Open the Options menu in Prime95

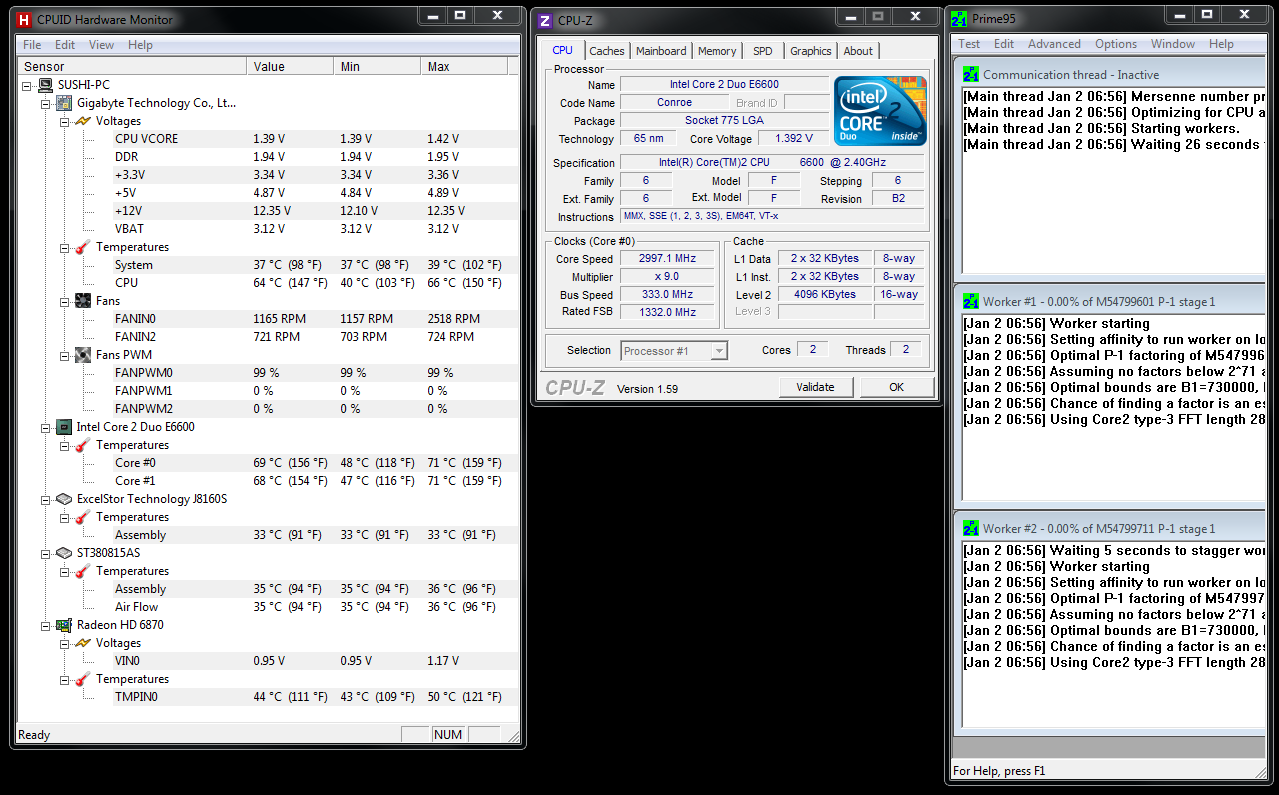(x=1116, y=44)
